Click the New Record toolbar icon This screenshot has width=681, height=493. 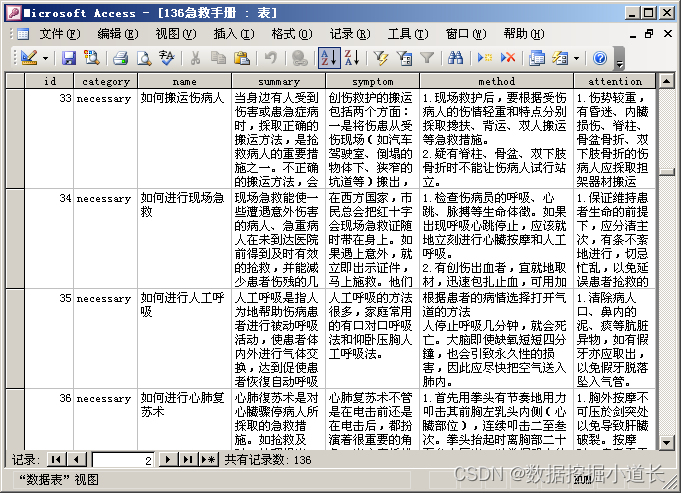tap(485, 58)
